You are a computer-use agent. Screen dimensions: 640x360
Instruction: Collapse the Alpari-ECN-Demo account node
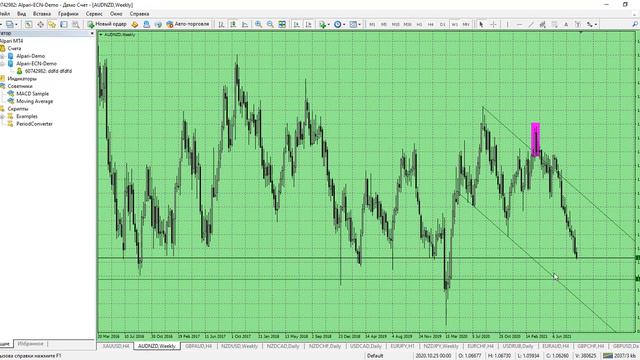coord(2,64)
